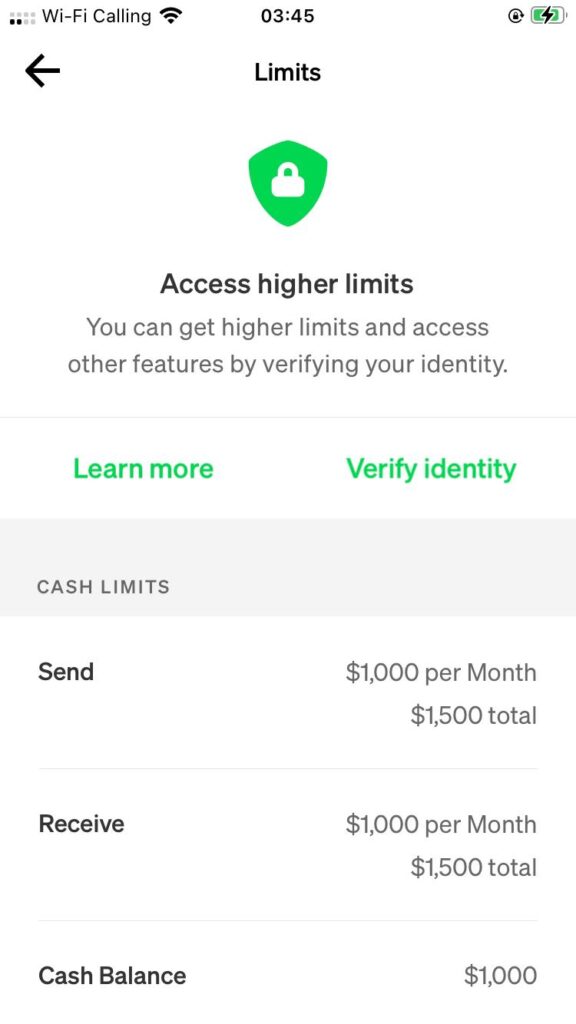Tap the padlock inside the shield badge
Viewport: 576px width, 1024px height.
[x=287, y=181]
